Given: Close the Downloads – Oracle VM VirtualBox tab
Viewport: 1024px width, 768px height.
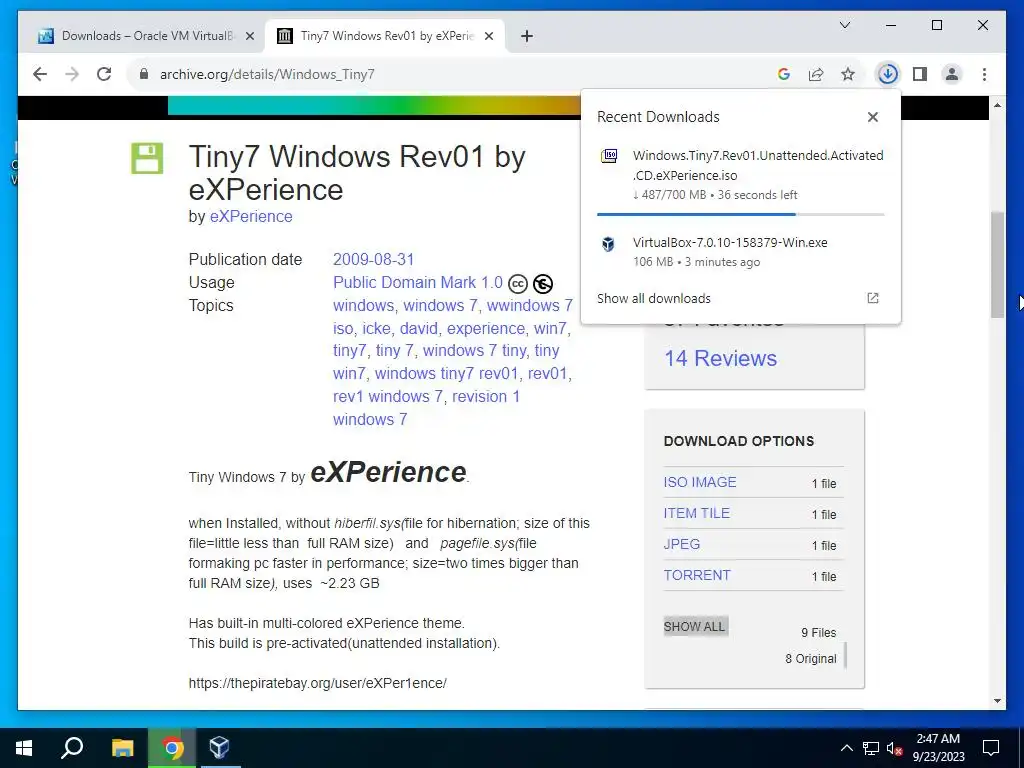Looking at the screenshot, I should click(249, 36).
